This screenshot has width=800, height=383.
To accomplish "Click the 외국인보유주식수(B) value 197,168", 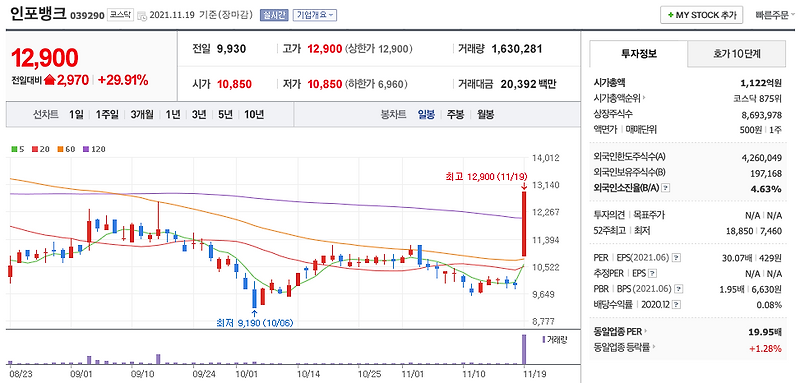I will click(766, 173).
